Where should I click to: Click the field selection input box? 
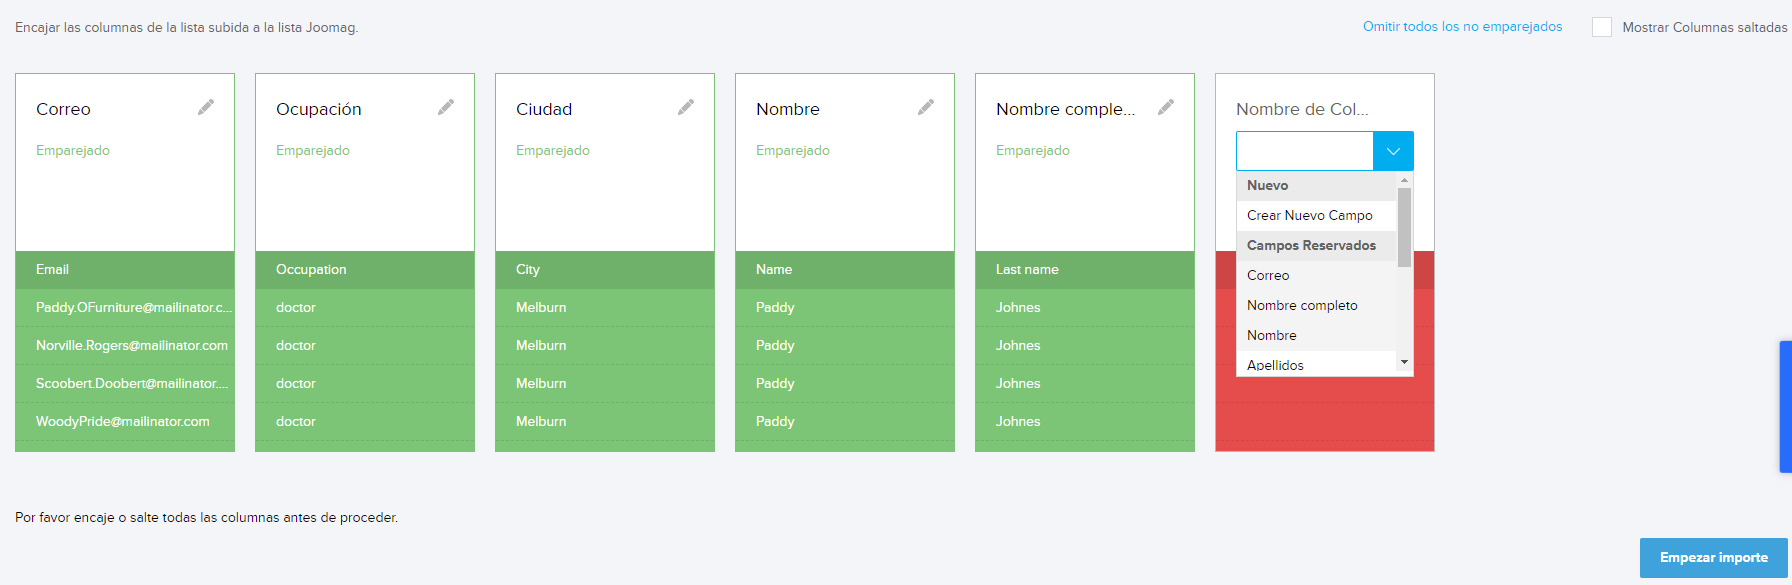pos(1304,151)
